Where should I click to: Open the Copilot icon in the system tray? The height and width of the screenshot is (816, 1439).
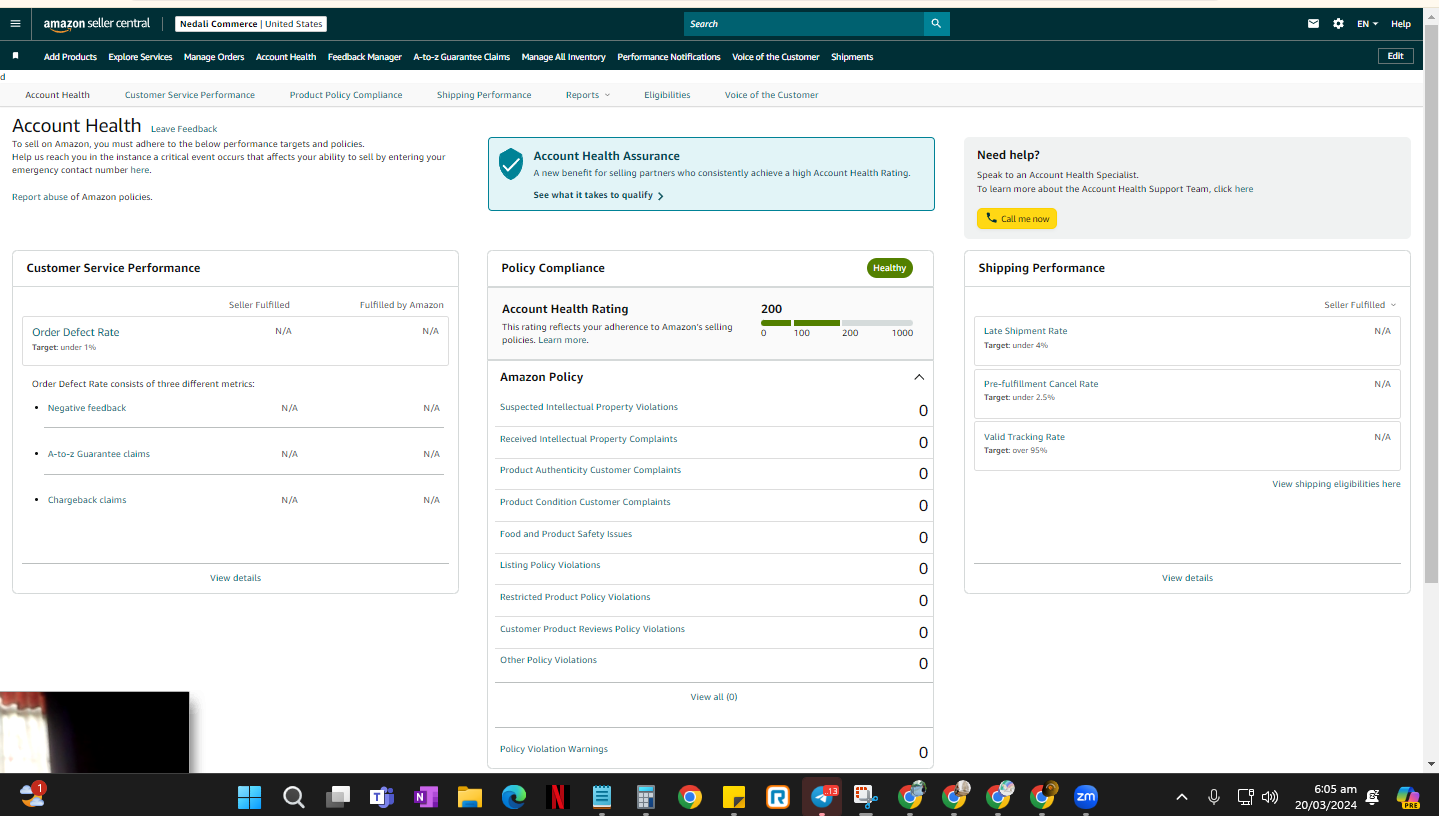tap(1408, 797)
